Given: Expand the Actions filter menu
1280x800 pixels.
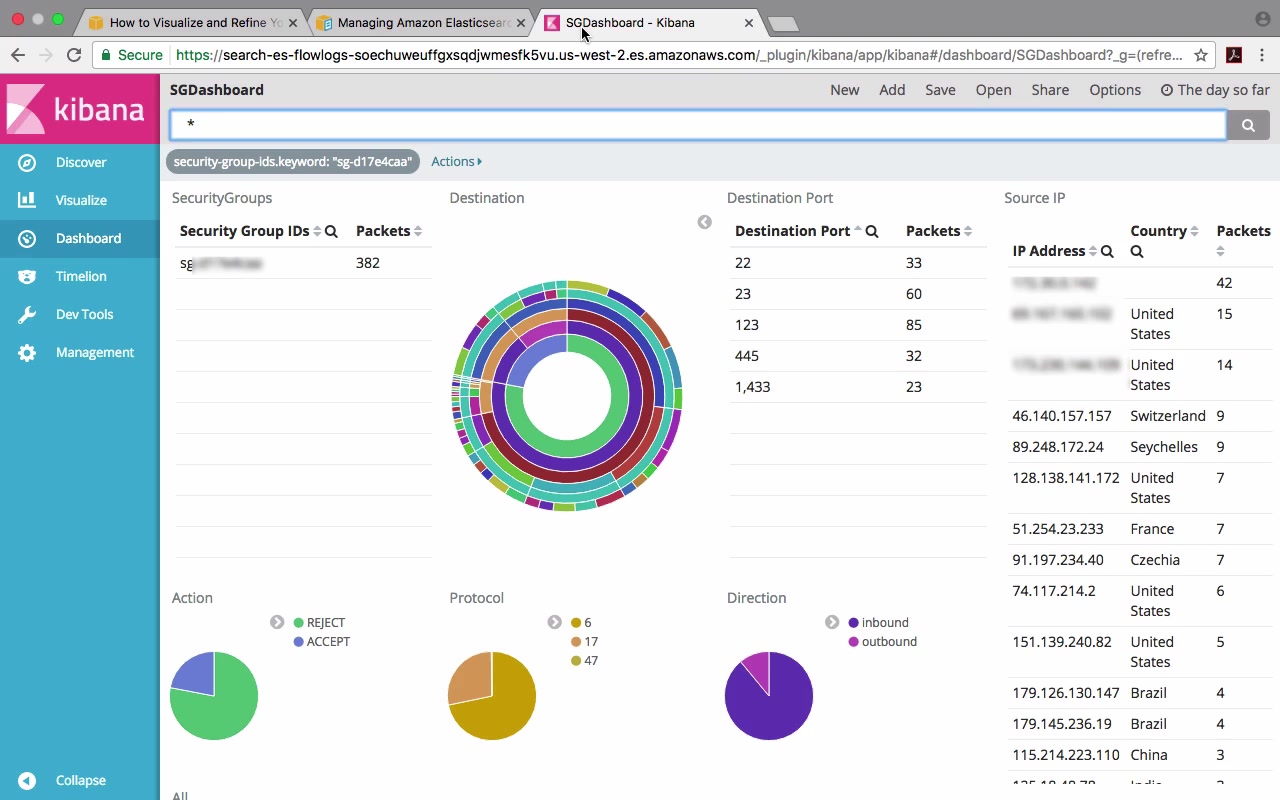Looking at the screenshot, I should tap(456, 161).
